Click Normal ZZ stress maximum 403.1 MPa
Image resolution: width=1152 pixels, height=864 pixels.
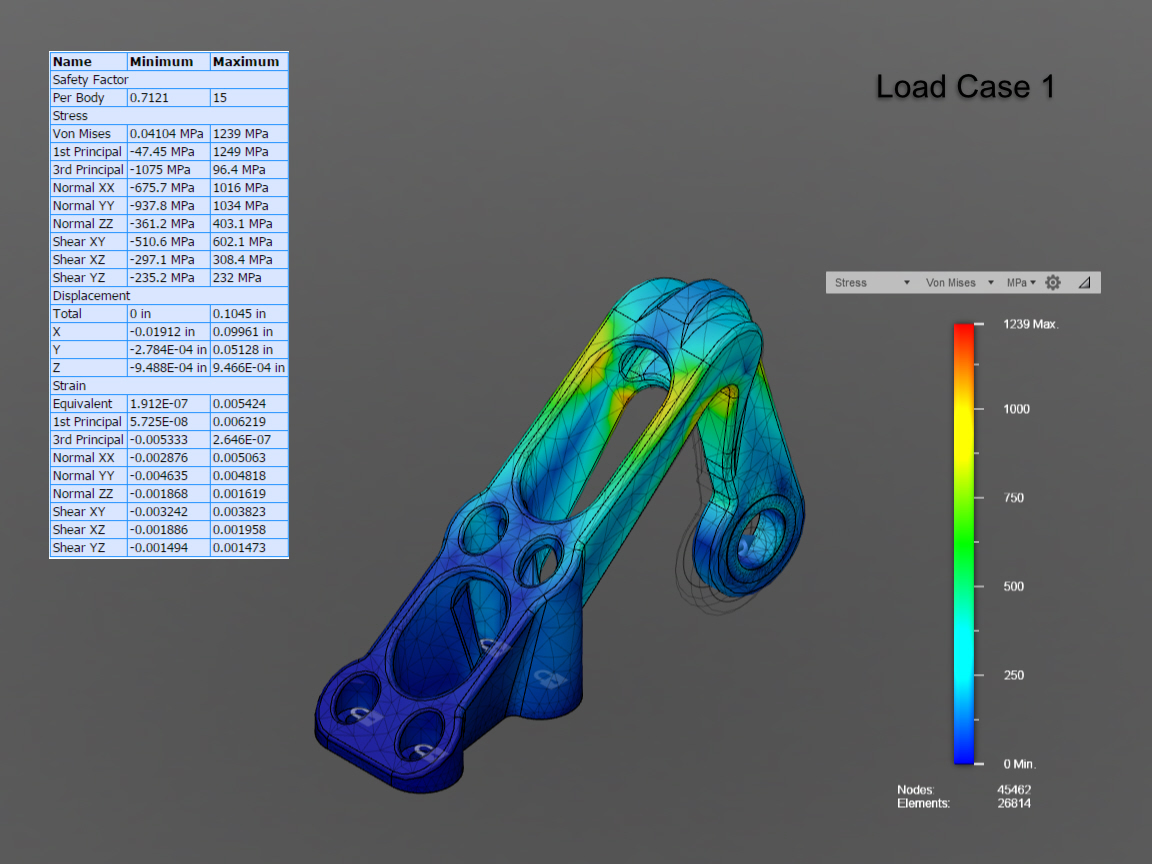(x=249, y=223)
